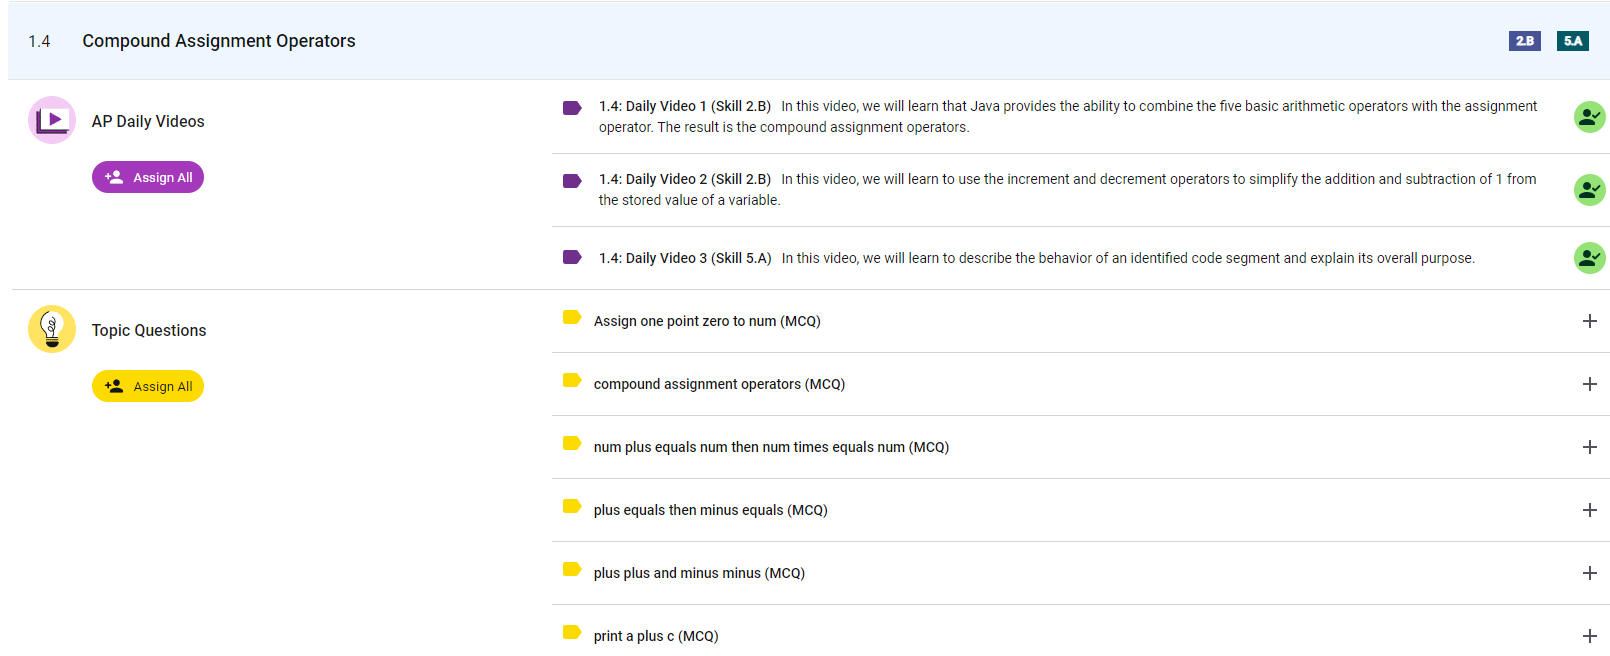Expand the 'plus plus and minus minus' question

(1589, 573)
